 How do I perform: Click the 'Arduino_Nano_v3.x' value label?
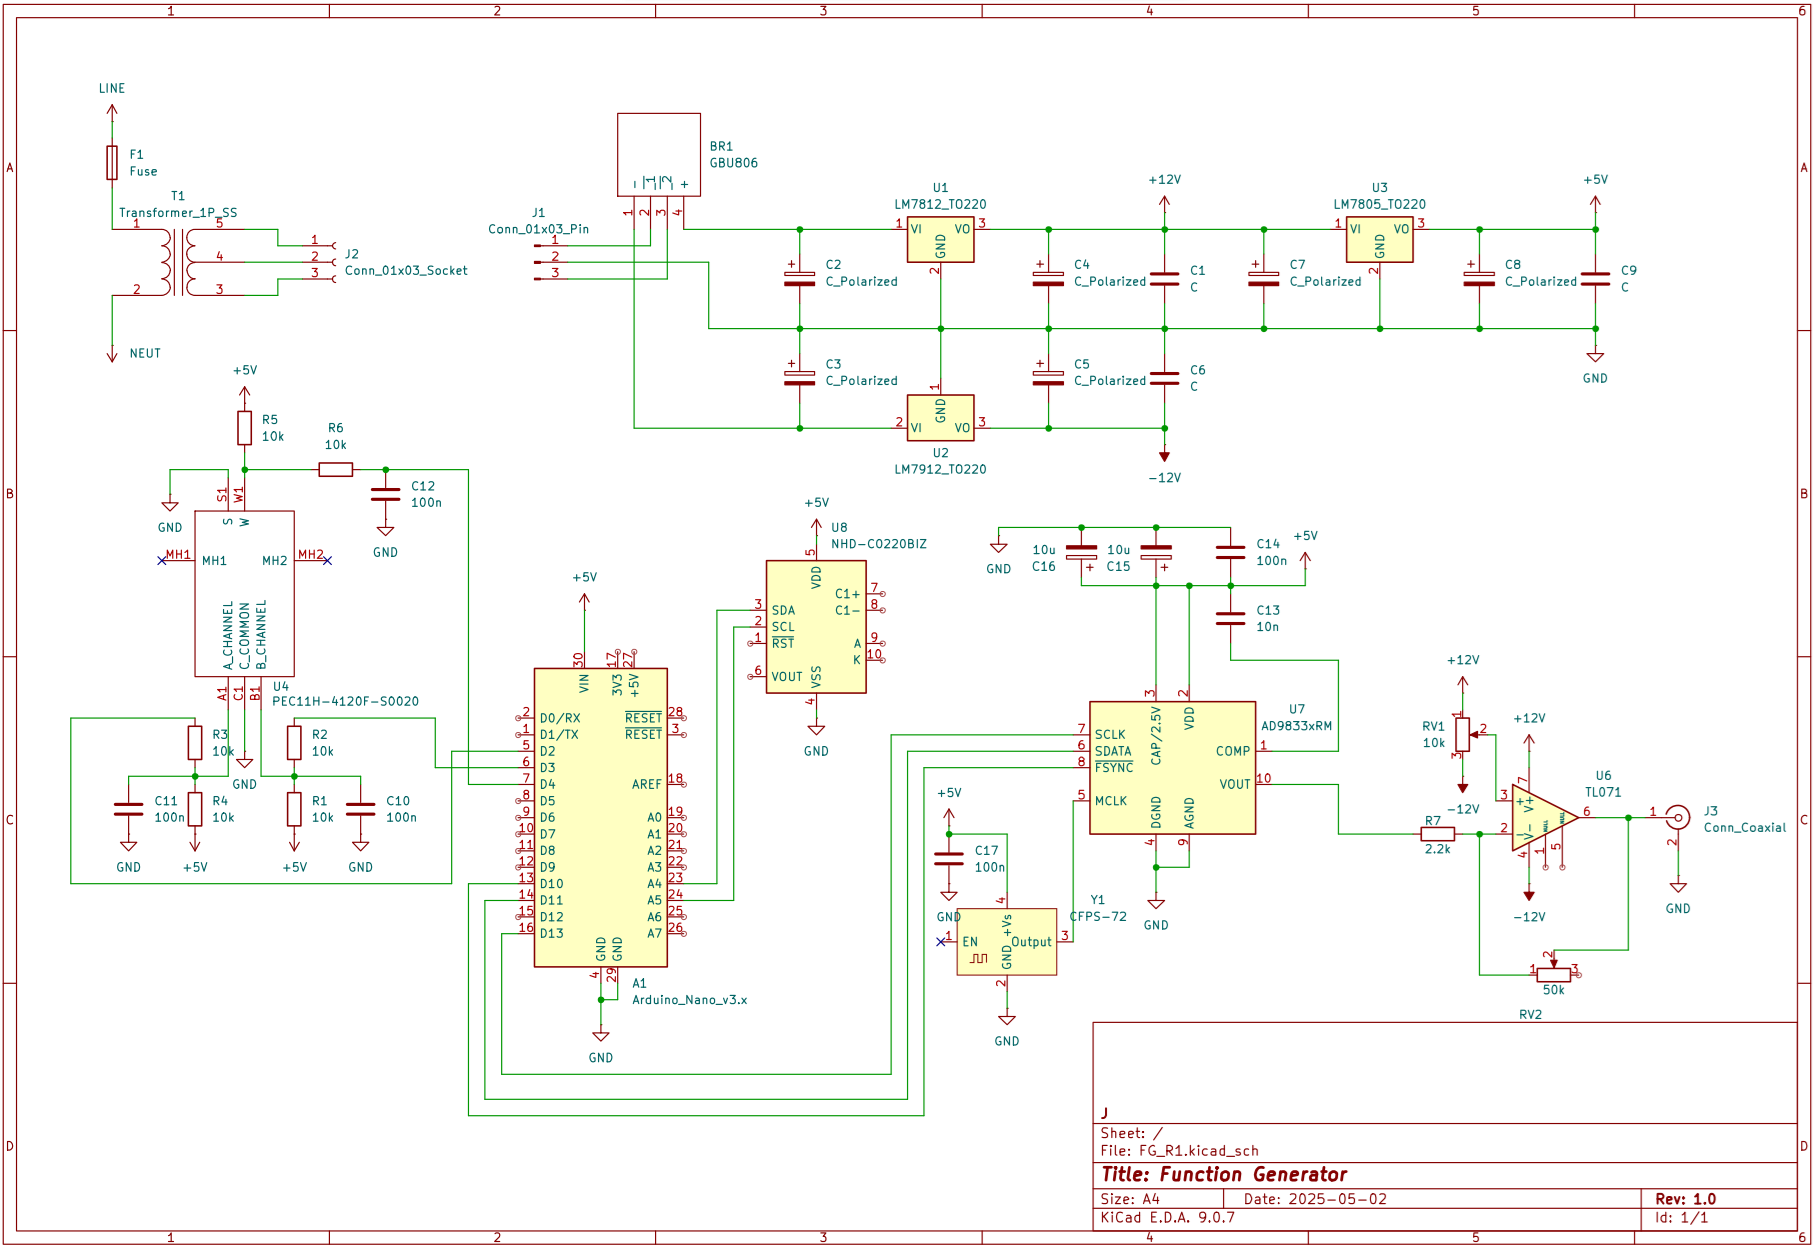(689, 1000)
